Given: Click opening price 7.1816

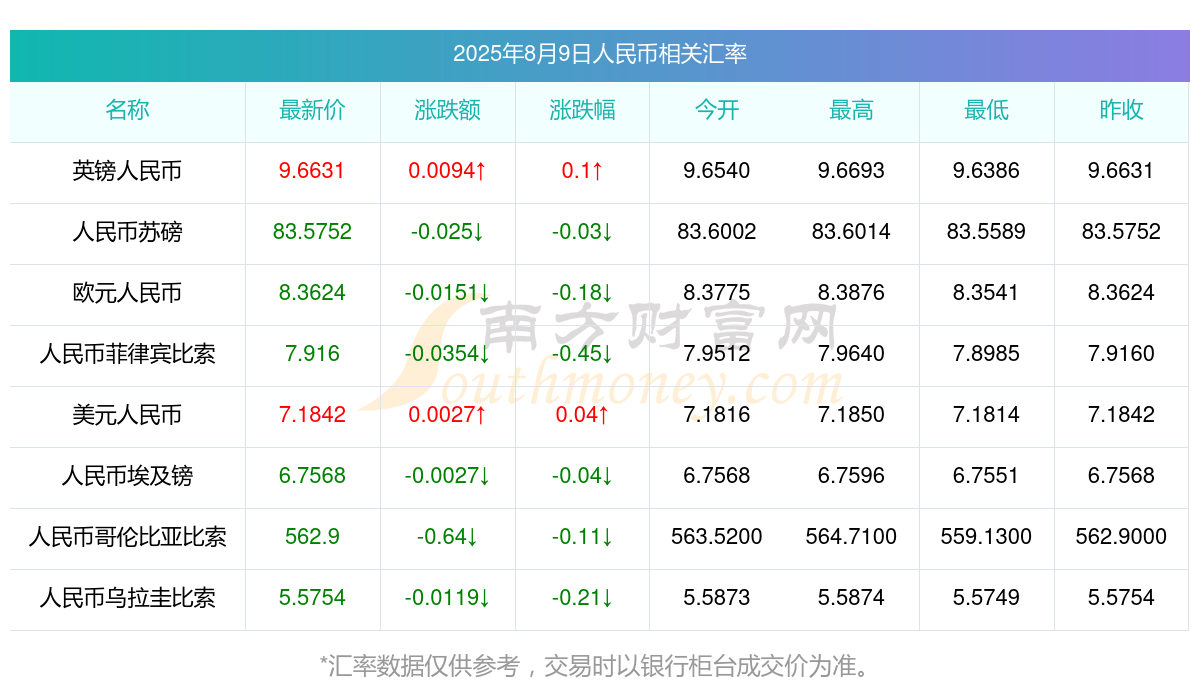Looking at the screenshot, I should (717, 415).
